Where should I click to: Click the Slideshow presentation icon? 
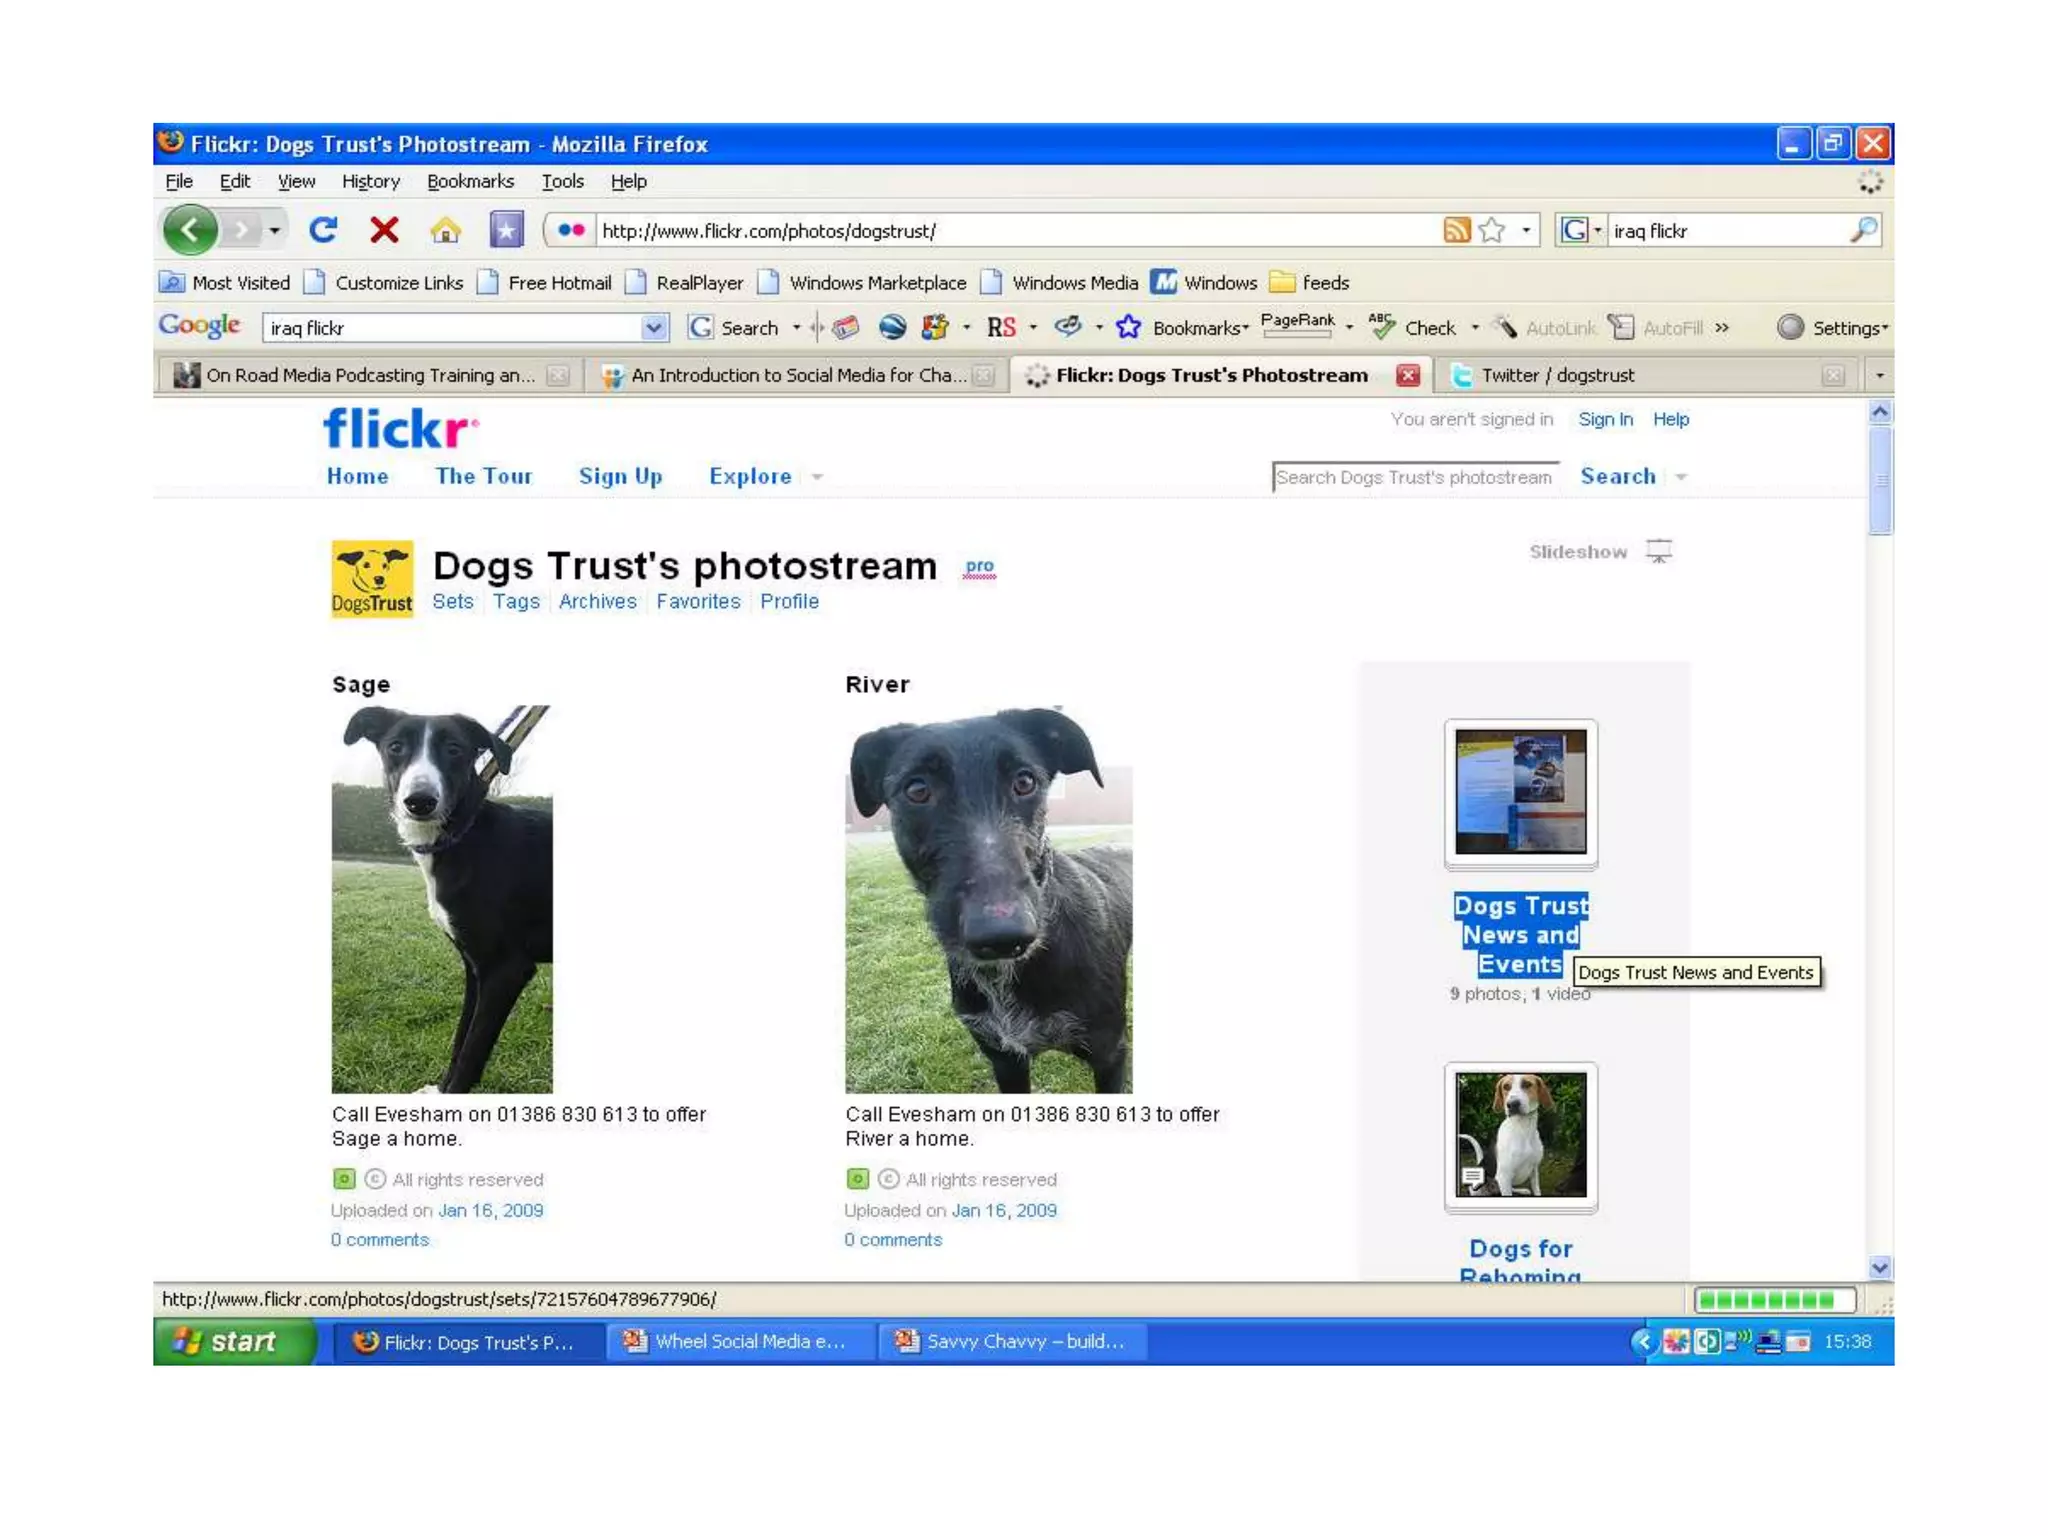1659,551
